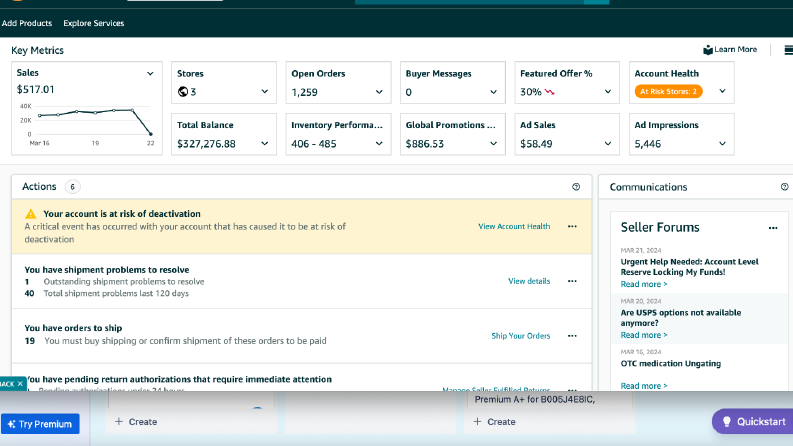The width and height of the screenshot is (793, 446).
Task: Expand the Stores card chevron
Action: 265,92
